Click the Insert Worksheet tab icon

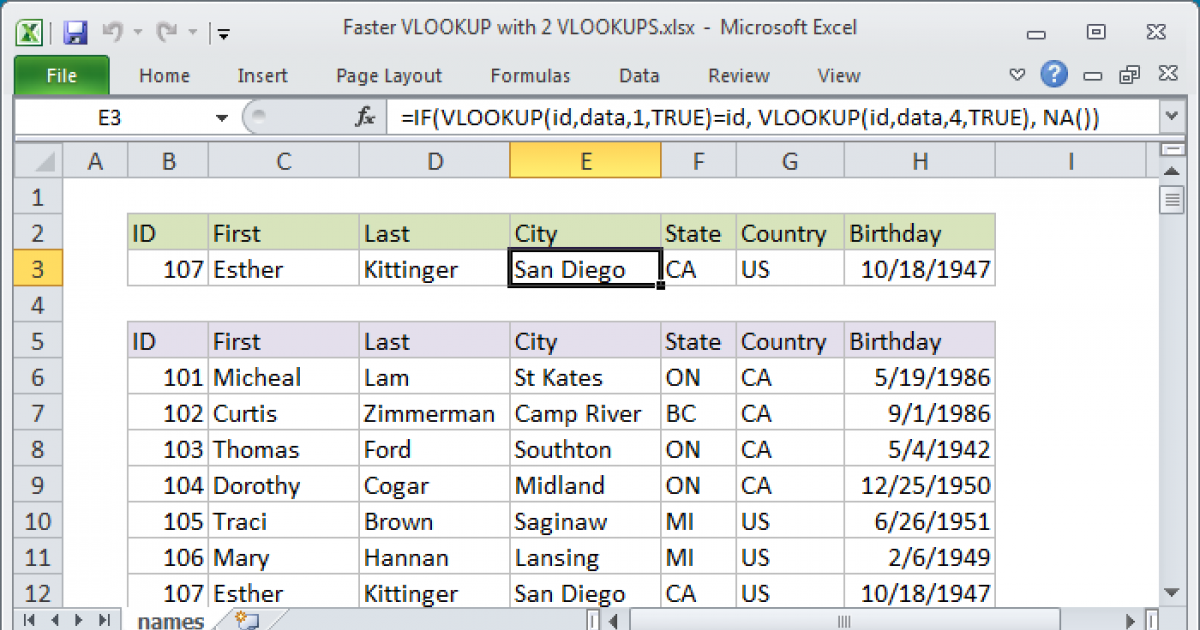(245, 620)
